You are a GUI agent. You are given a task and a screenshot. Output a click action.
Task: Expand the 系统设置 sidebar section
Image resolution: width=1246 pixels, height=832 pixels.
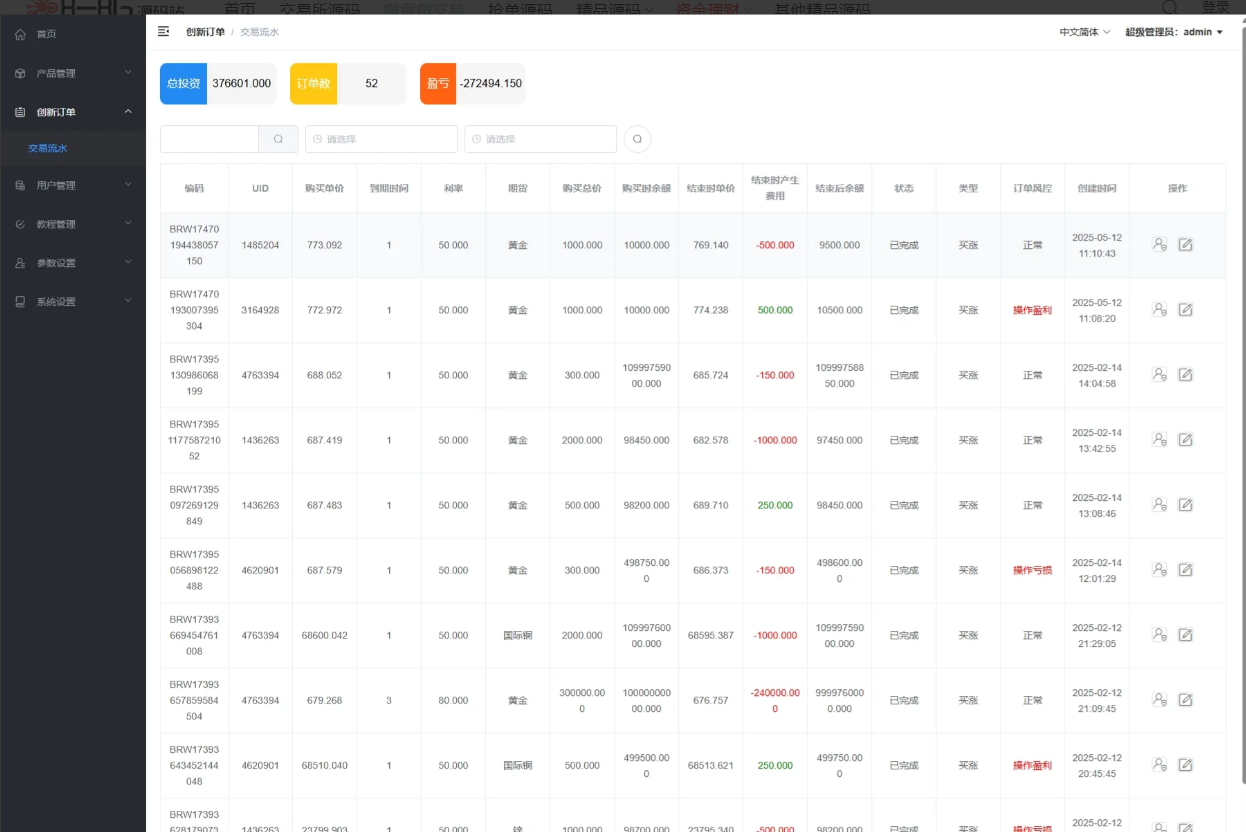pyautogui.click(x=72, y=302)
